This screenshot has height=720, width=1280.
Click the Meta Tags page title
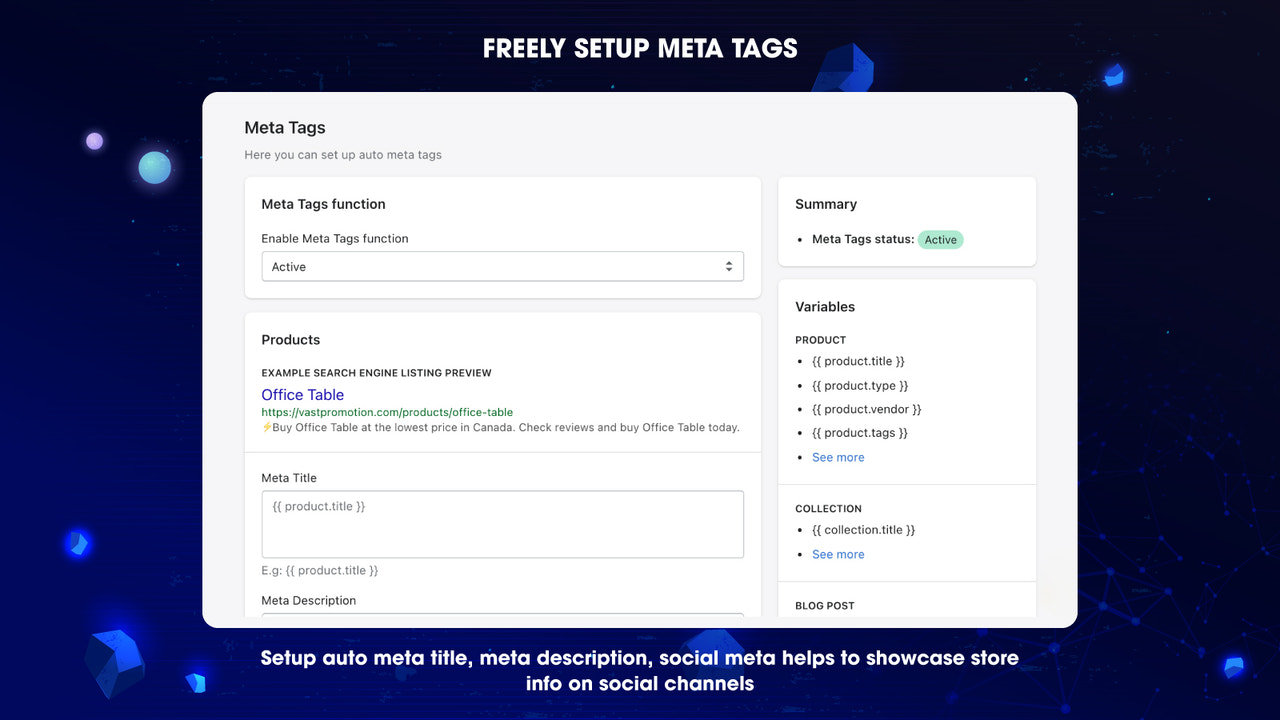pyautogui.click(x=284, y=127)
